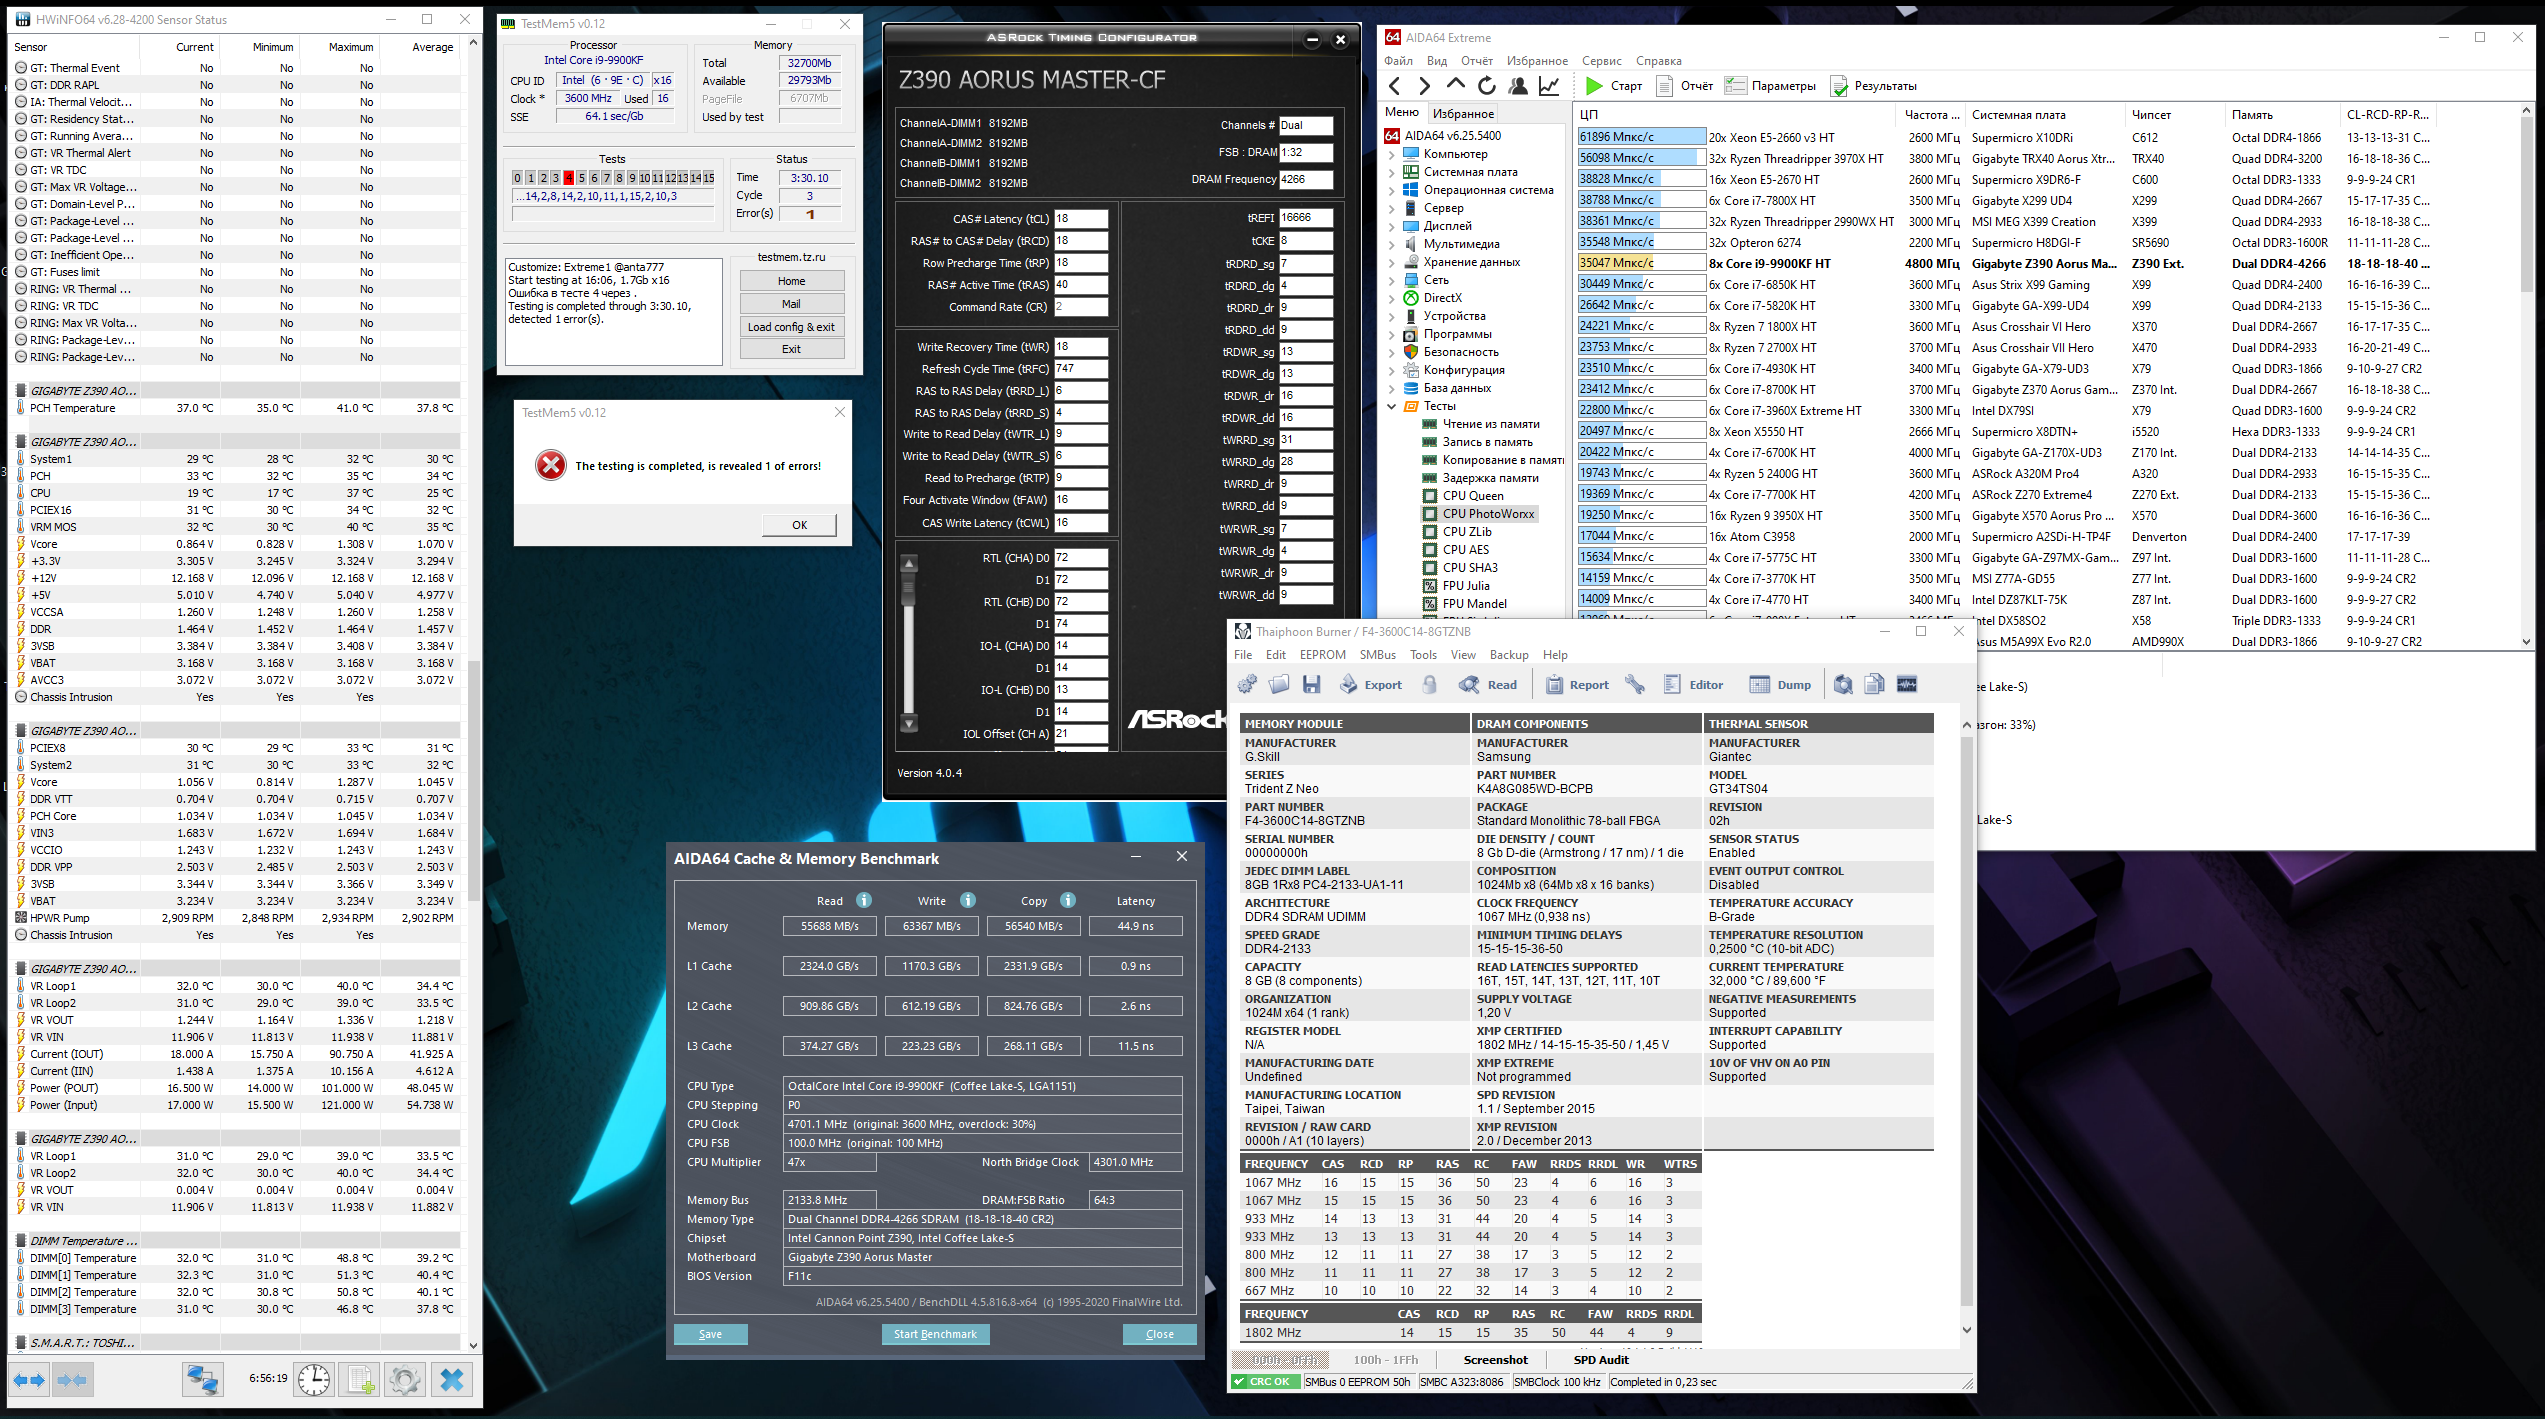Click the AIDA64 graph chart toolbar icon
The width and height of the screenshot is (2545, 1419).
coord(1549,86)
